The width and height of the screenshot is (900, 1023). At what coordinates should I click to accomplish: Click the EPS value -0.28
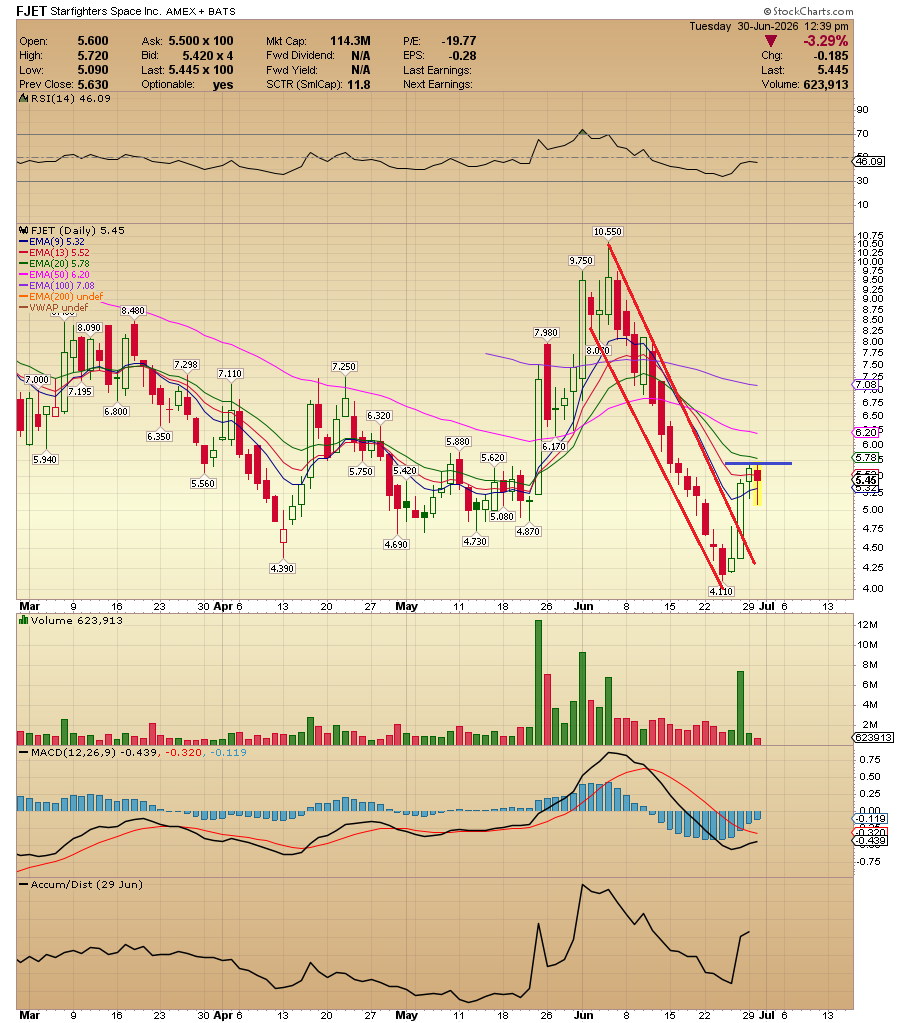tap(462, 55)
